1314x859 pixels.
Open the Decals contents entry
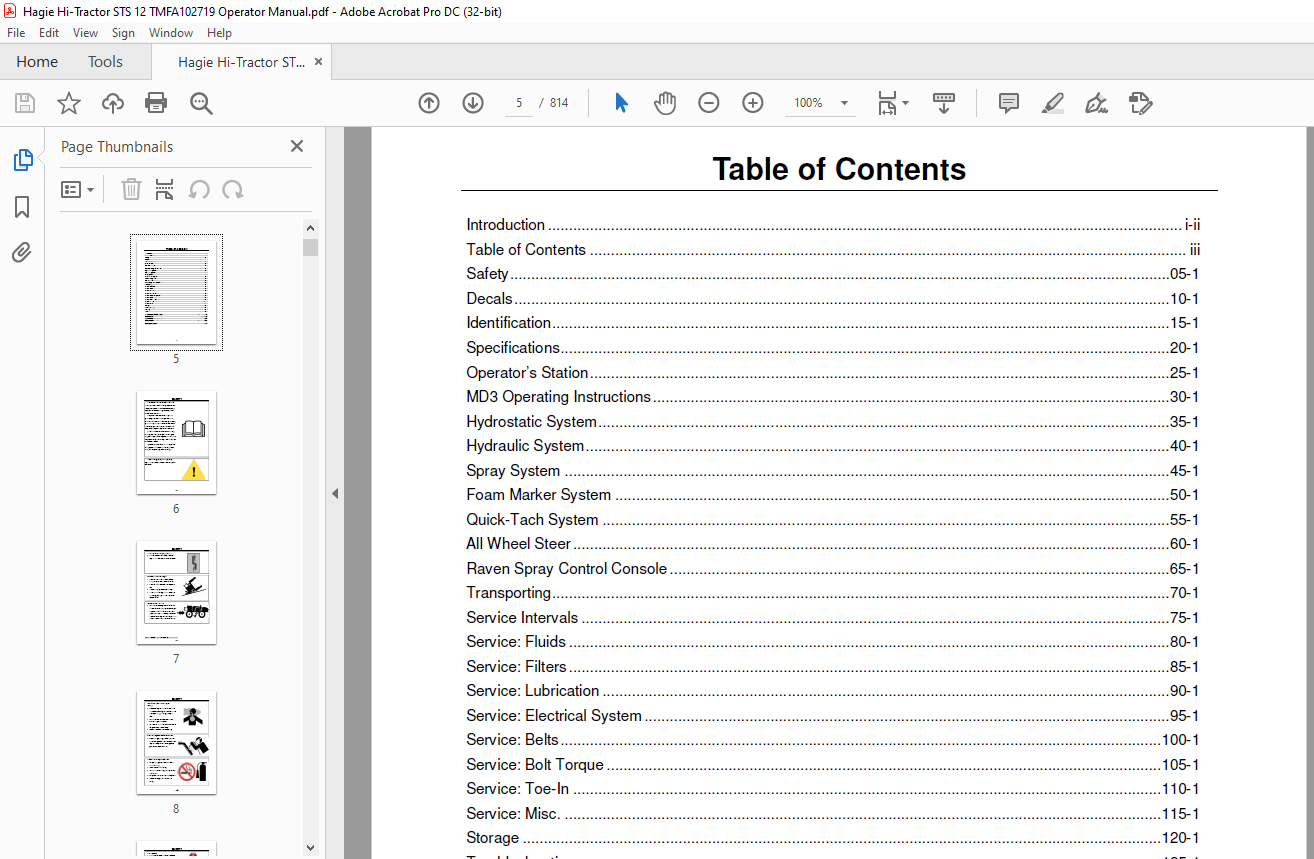832,298
